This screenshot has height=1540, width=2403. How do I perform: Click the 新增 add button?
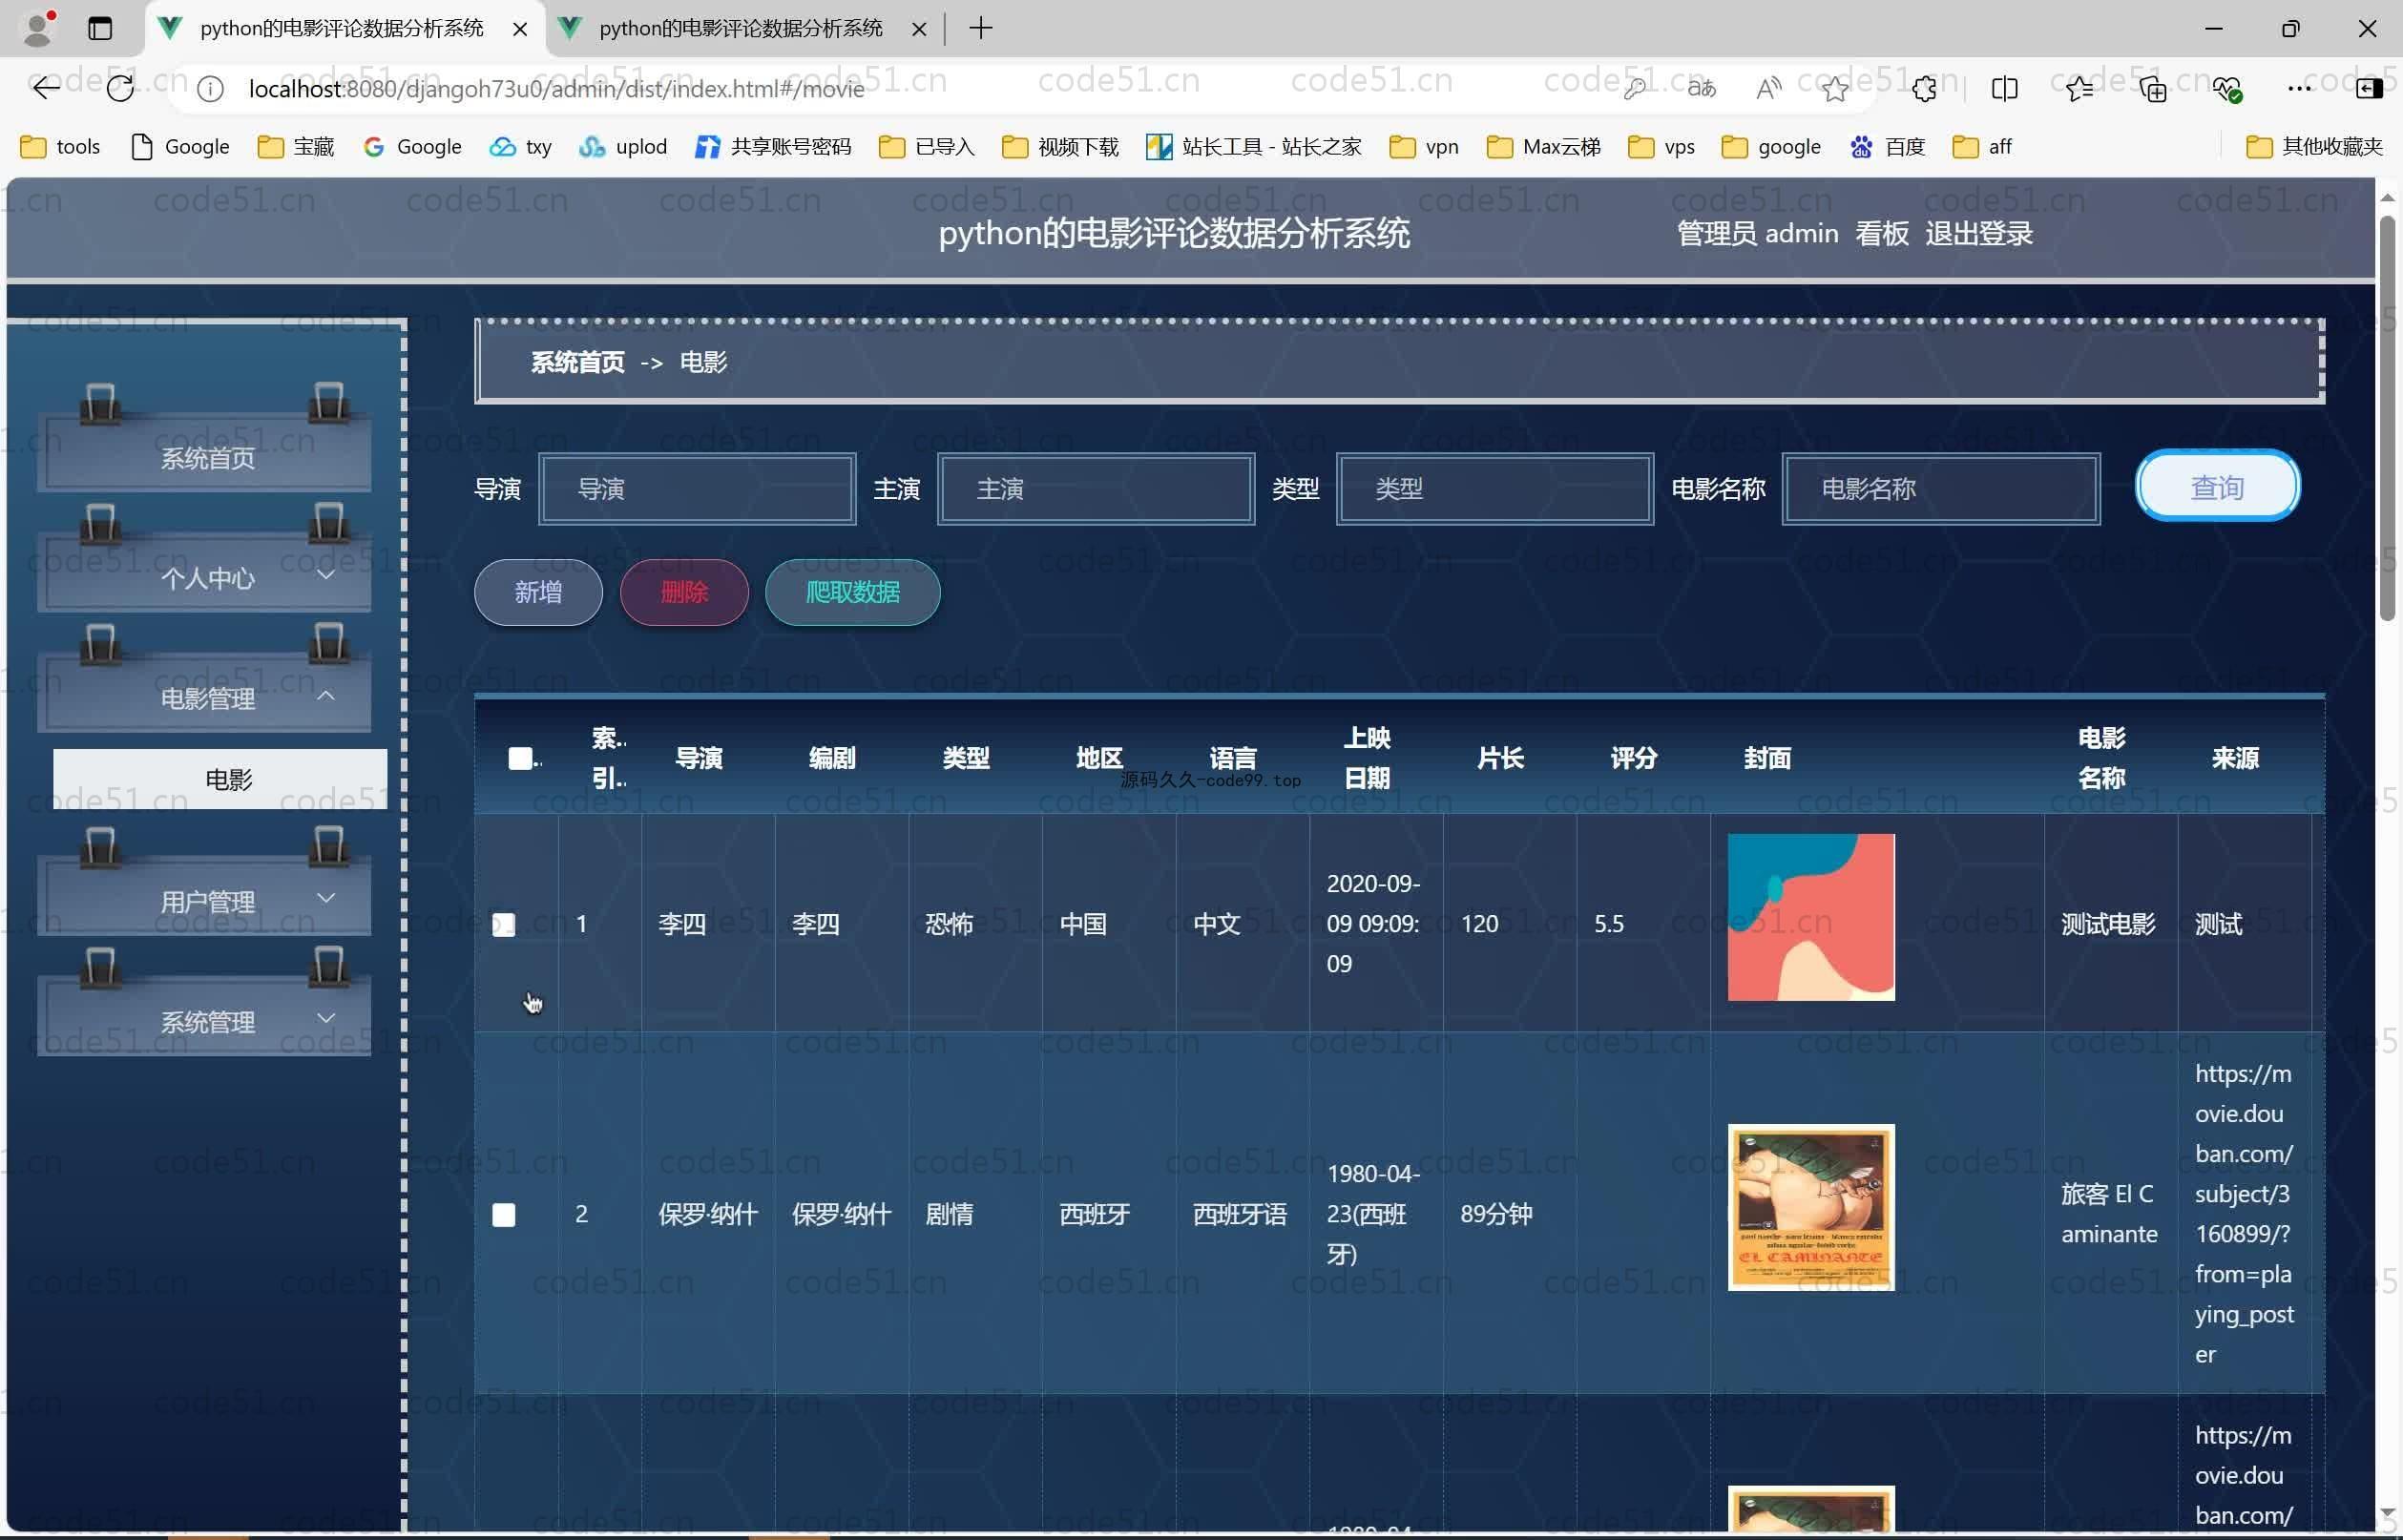[538, 592]
